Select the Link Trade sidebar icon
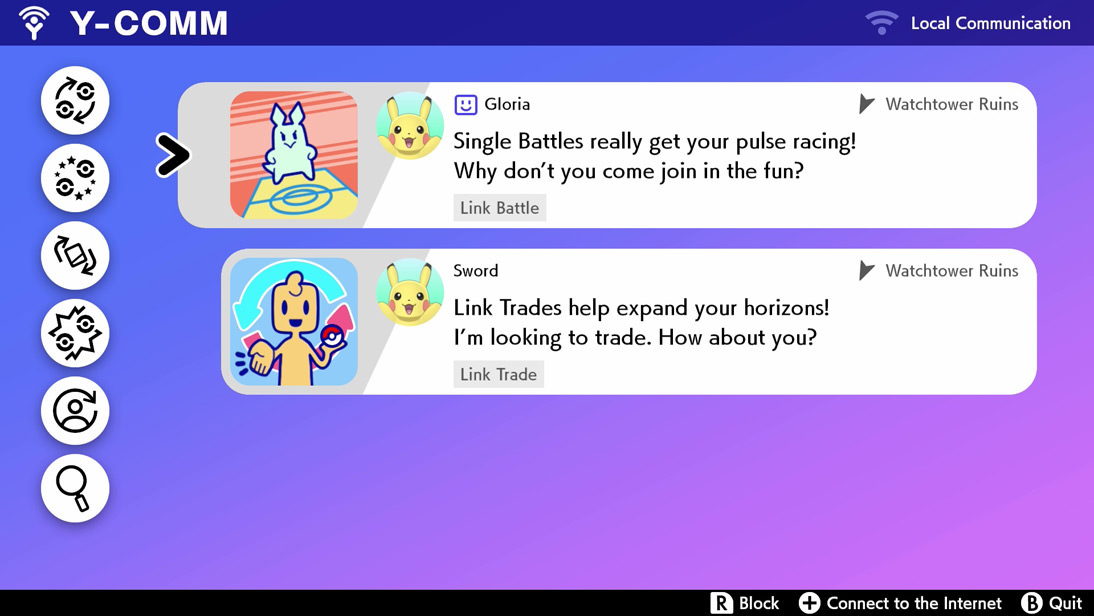1094x616 pixels. pos(75,100)
